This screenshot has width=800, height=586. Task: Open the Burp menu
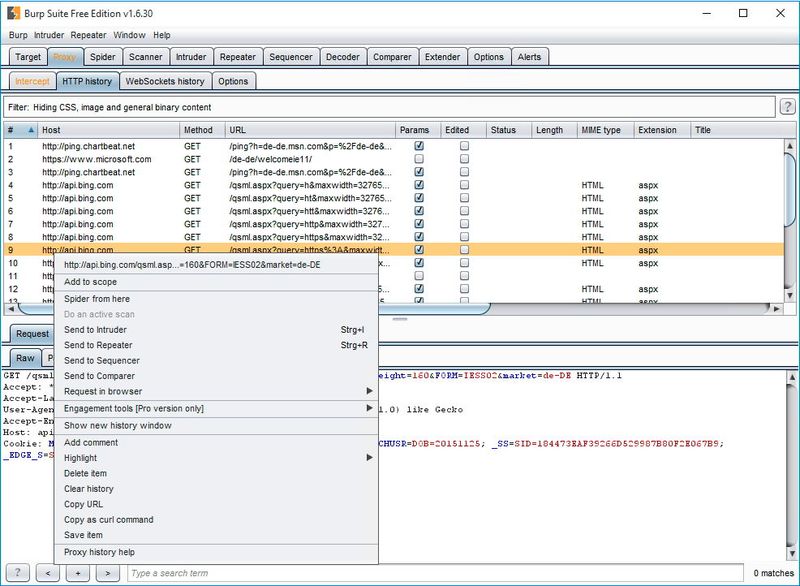click(18, 35)
